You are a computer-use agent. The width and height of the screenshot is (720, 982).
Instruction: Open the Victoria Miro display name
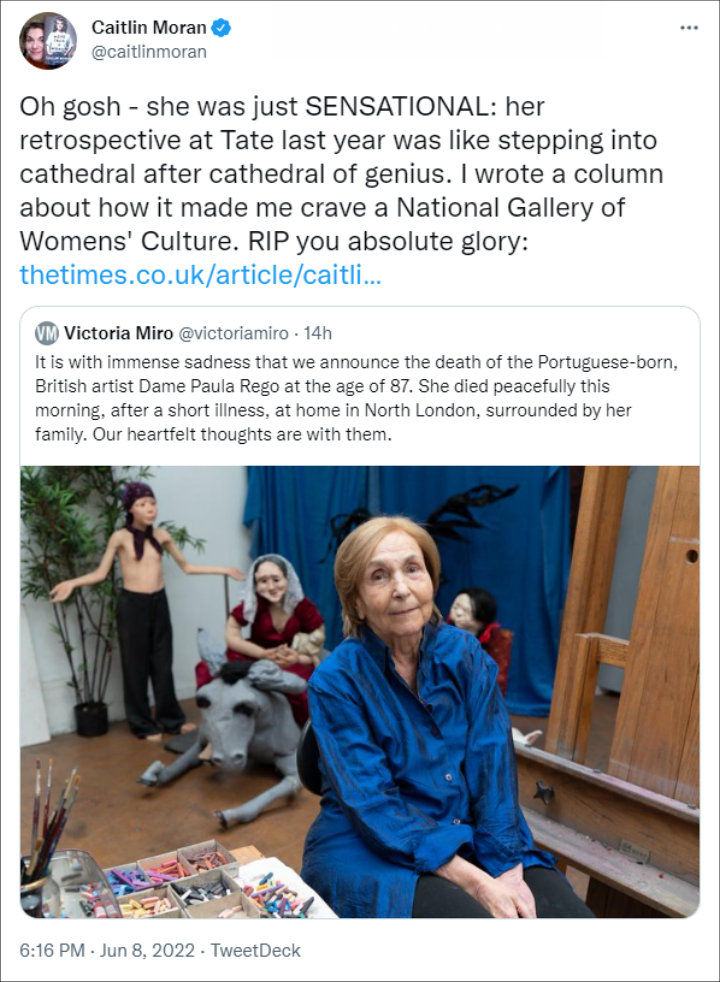pos(122,333)
